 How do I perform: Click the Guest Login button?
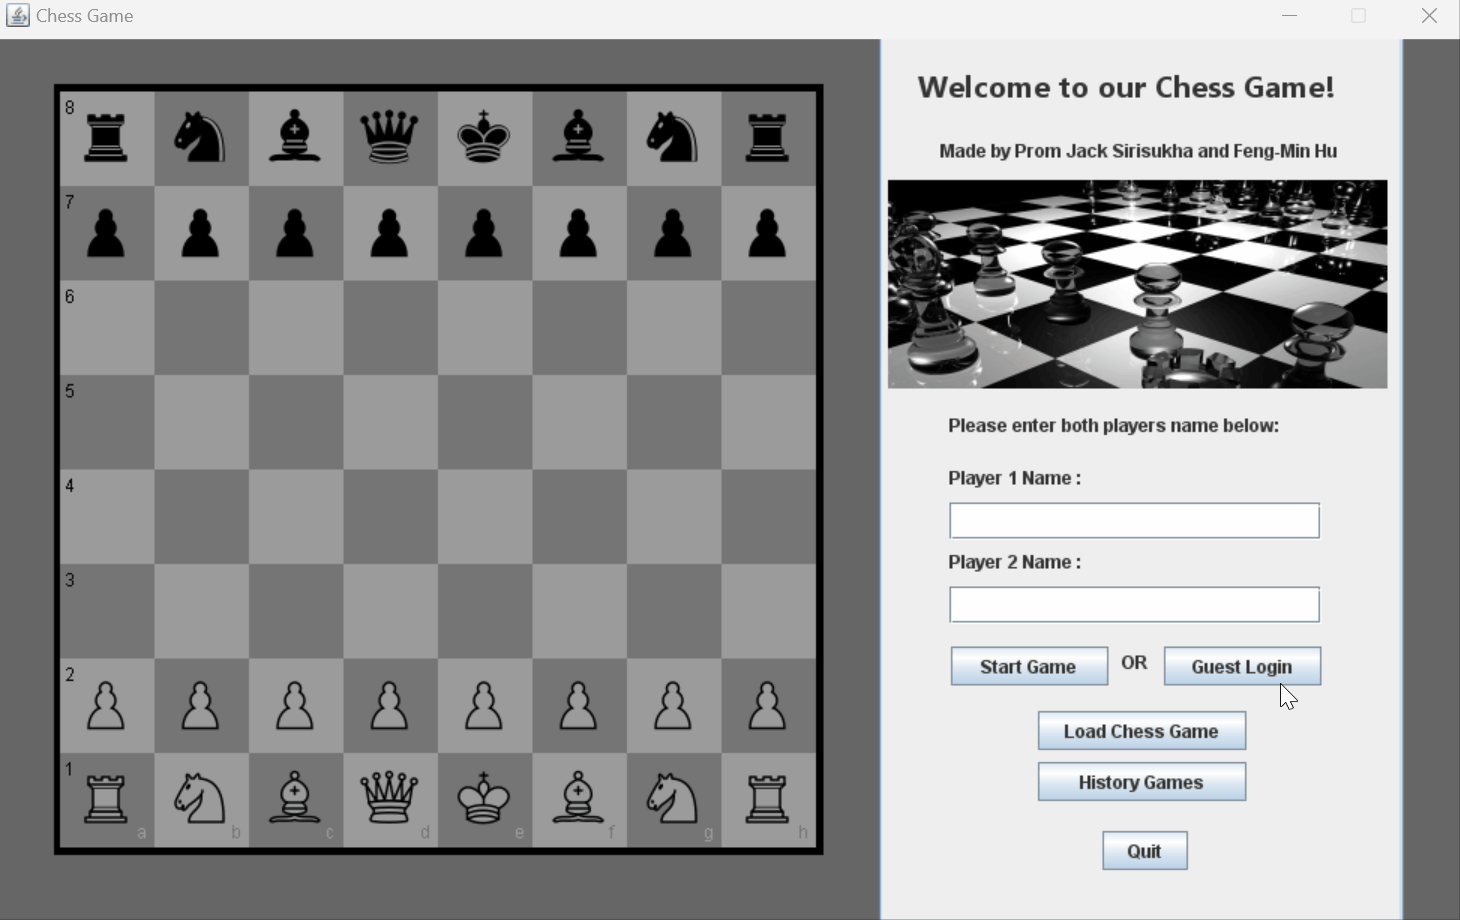tap(1242, 667)
